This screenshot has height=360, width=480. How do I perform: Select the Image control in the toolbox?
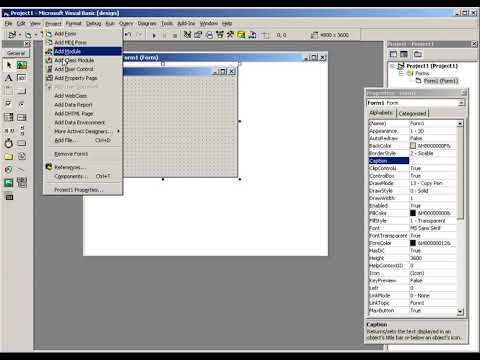tap(9, 182)
